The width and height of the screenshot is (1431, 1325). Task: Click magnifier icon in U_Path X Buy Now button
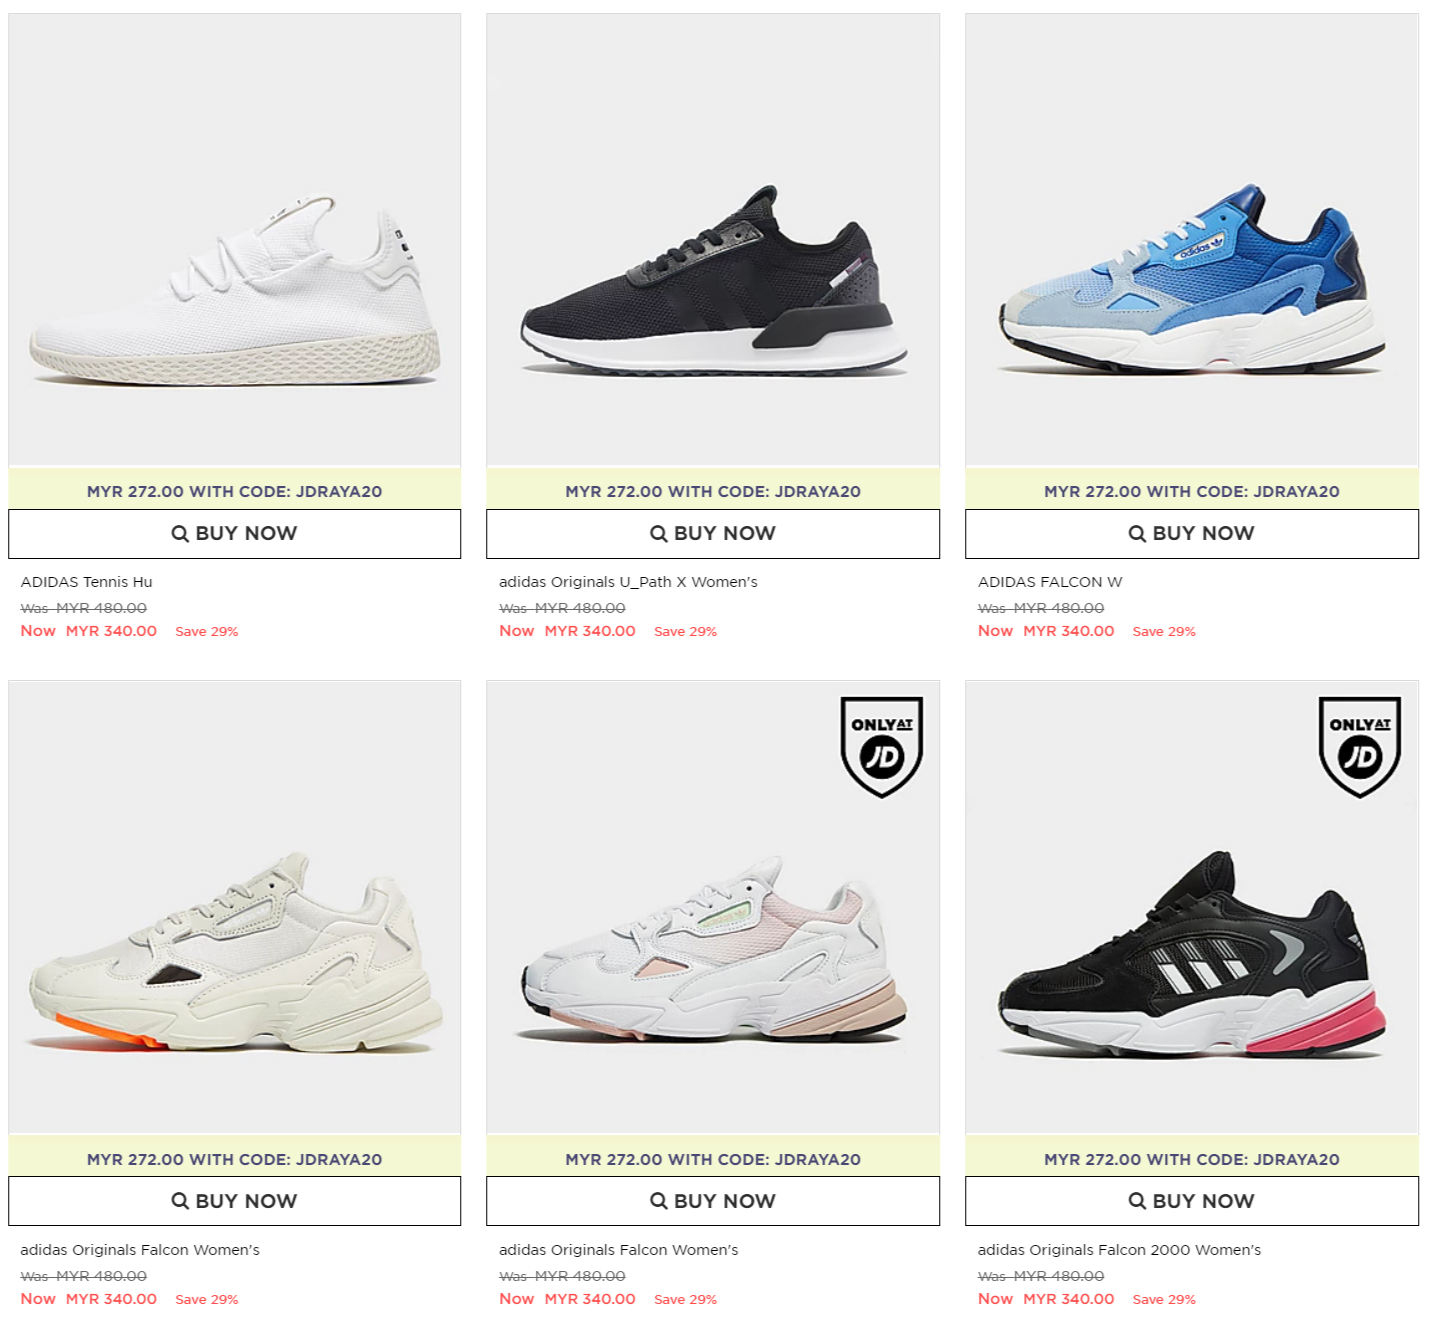[658, 534]
